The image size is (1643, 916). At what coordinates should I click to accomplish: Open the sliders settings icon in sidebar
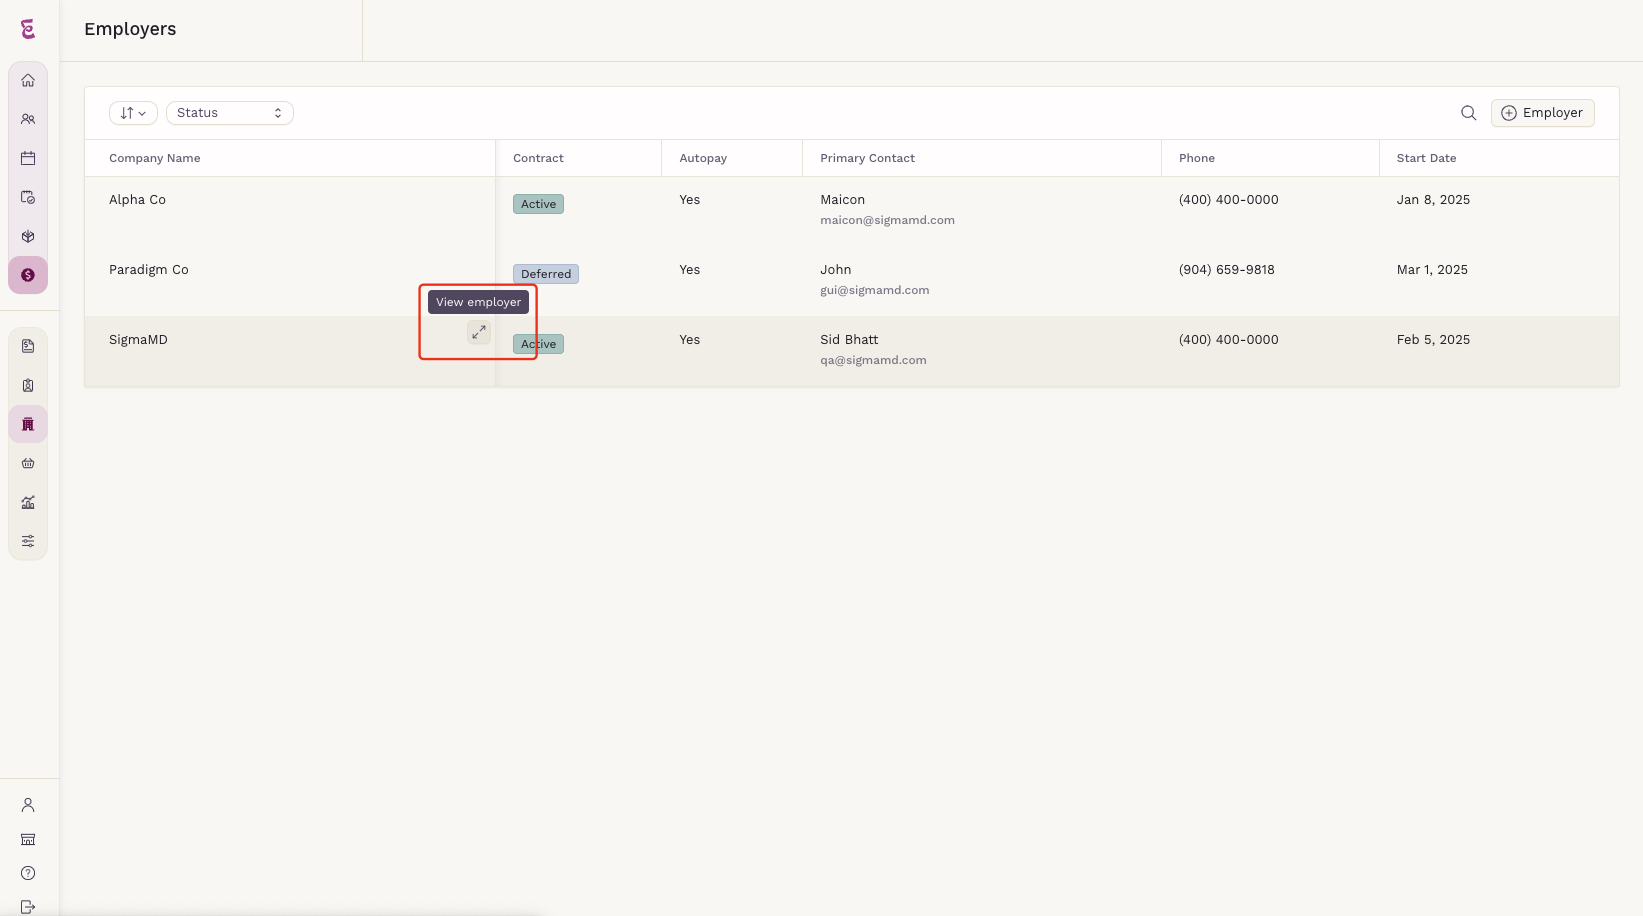(x=28, y=541)
